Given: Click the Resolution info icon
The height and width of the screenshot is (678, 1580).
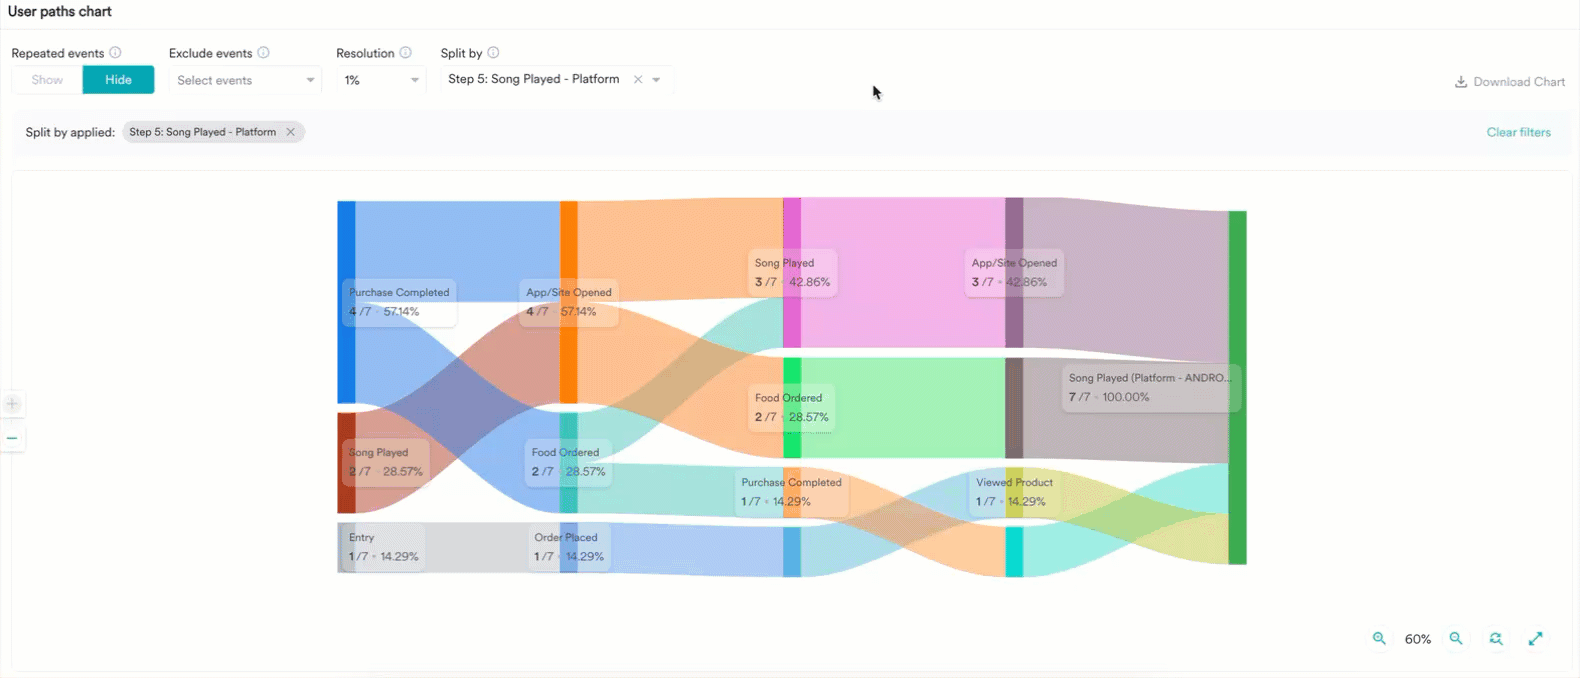Looking at the screenshot, I should pos(405,53).
